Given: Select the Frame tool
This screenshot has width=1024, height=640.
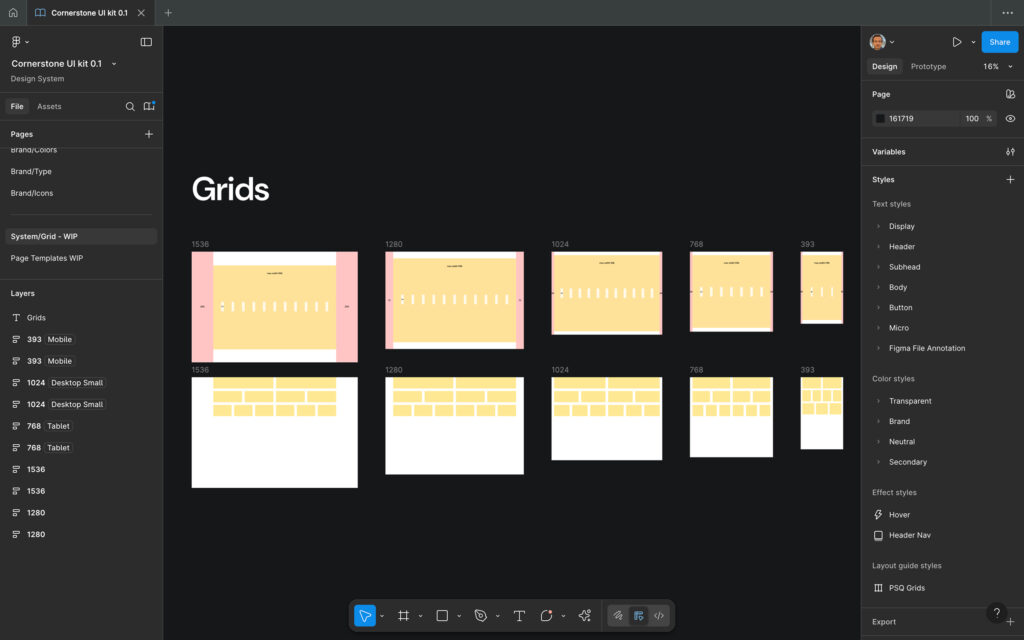Looking at the screenshot, I should click(404, 616).
